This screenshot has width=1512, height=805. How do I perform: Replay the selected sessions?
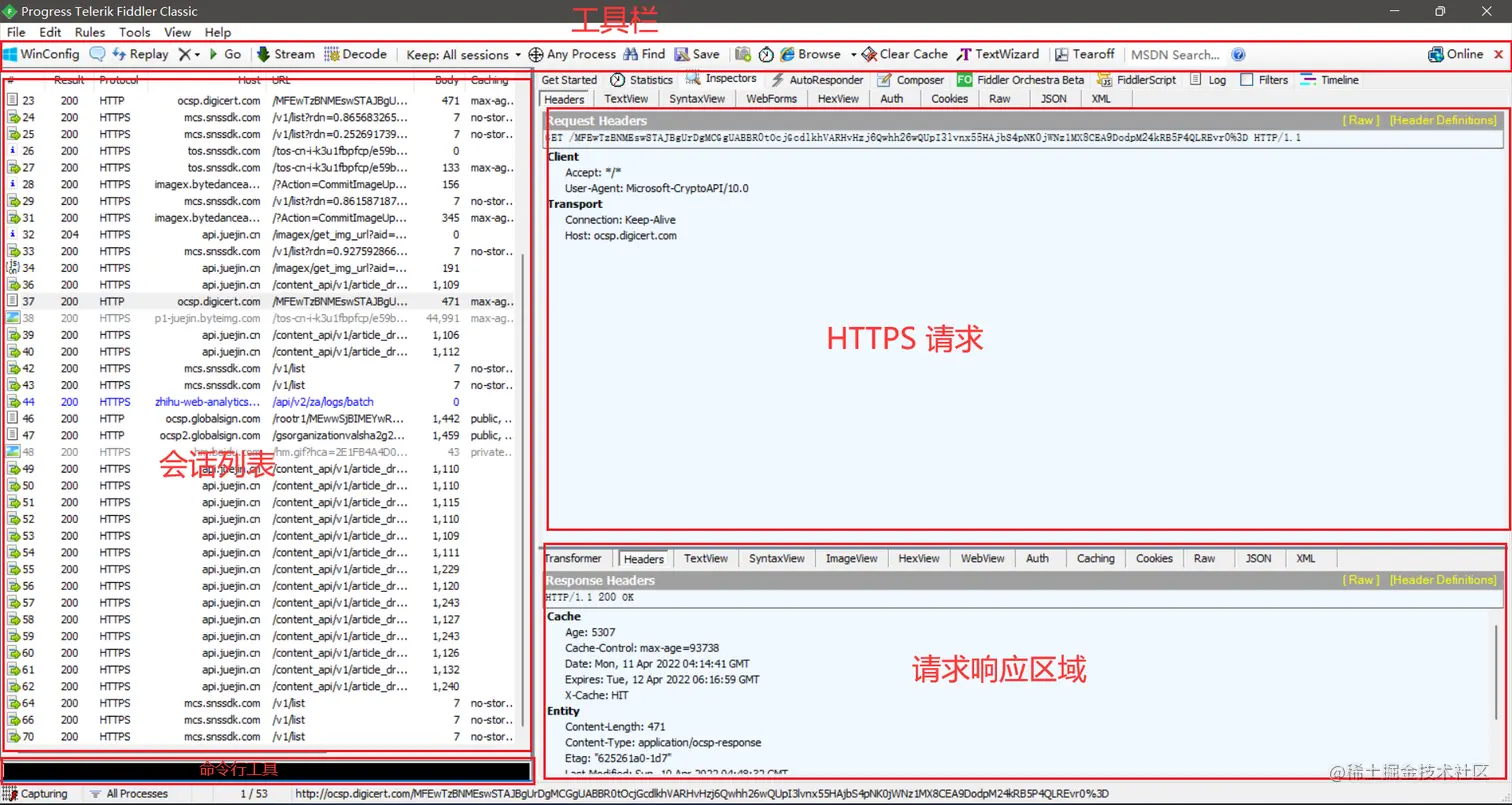point(139,54)
